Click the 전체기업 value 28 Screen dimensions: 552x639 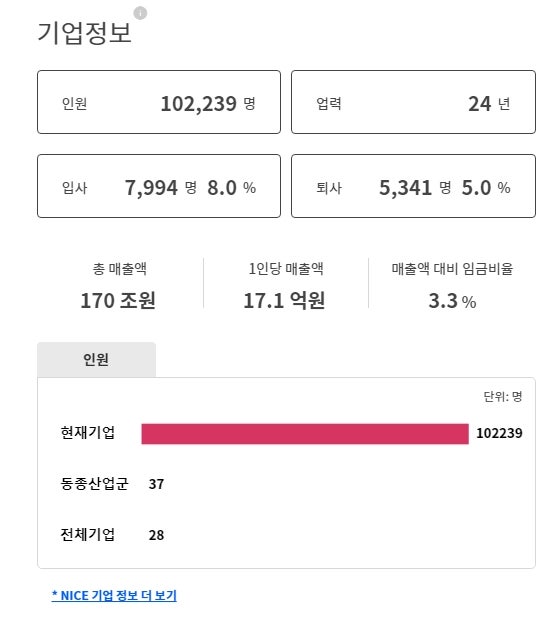point(156,535)
